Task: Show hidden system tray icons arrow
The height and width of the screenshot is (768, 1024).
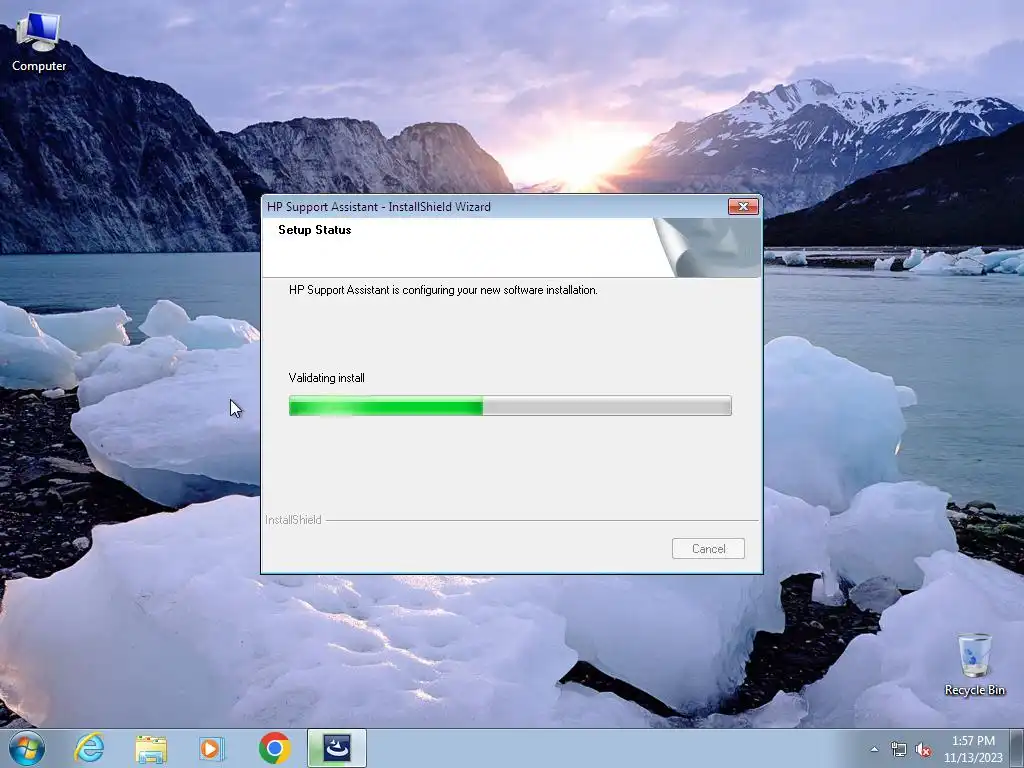Action: (874, 749)
